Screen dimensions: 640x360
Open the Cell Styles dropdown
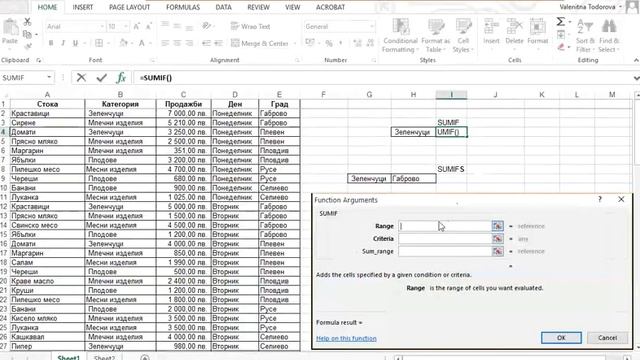point(463,36)
